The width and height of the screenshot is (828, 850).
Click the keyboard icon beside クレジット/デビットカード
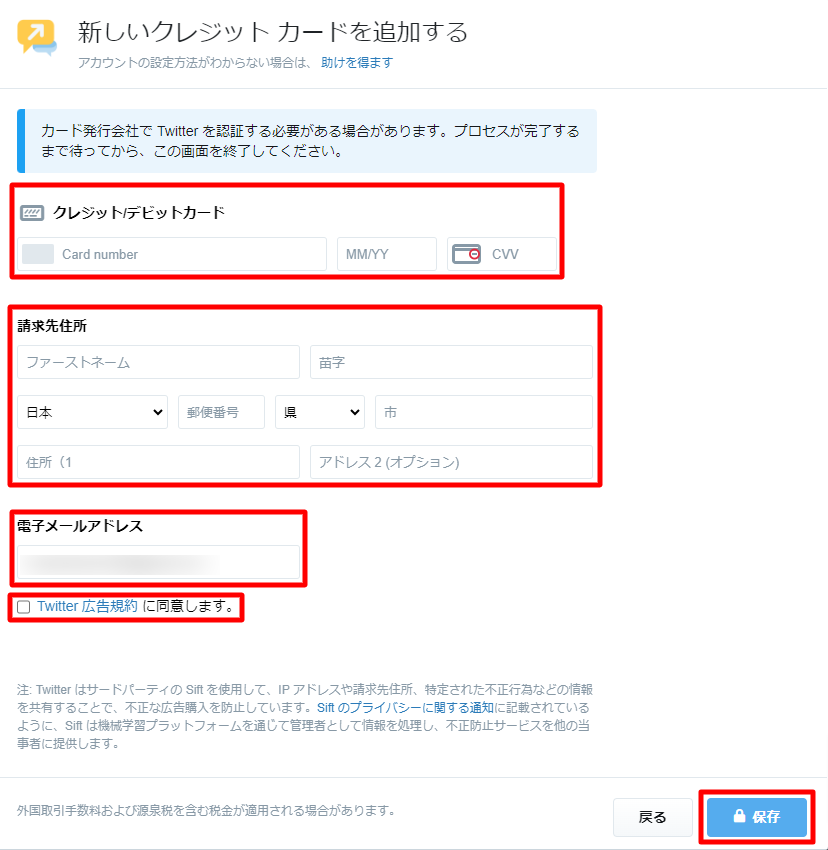coord(32,213)
